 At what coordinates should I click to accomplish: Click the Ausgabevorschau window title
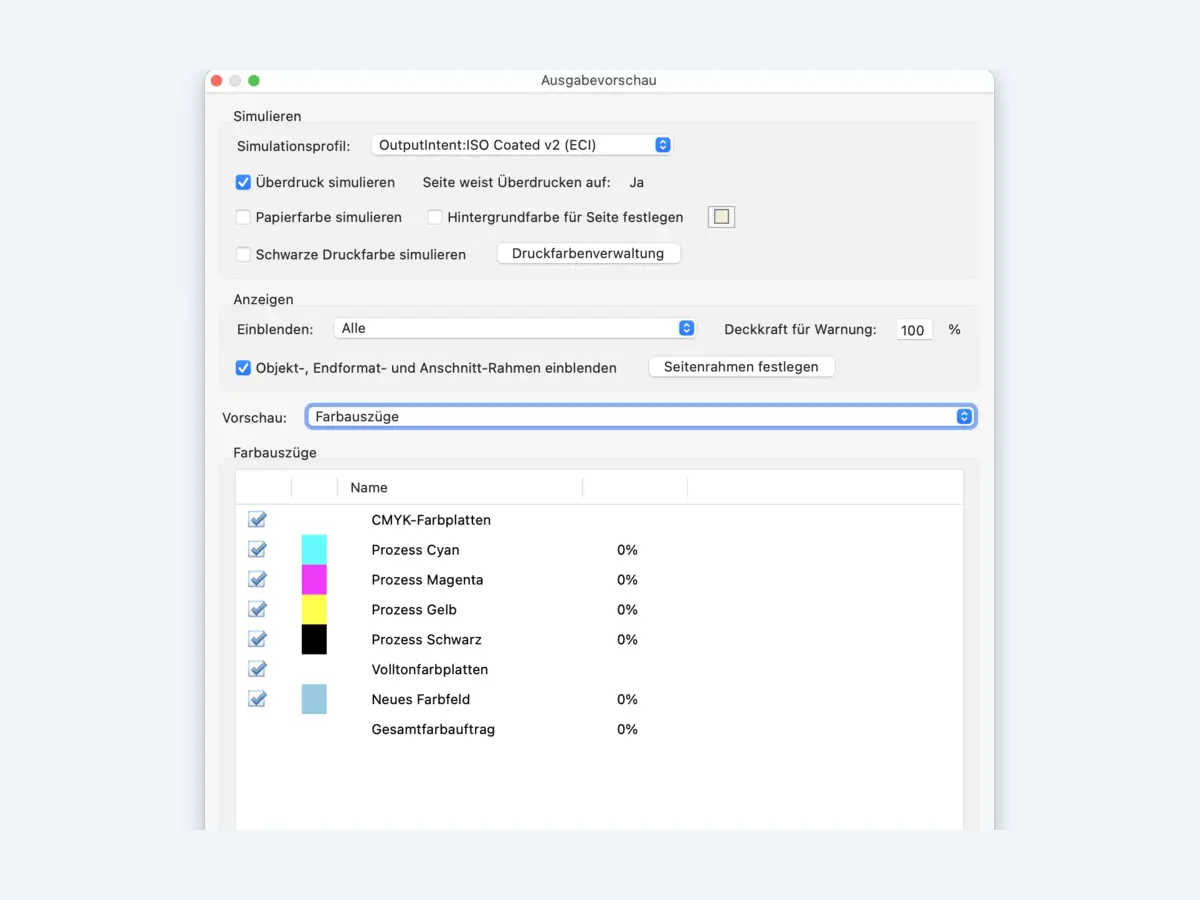[599, 80]
